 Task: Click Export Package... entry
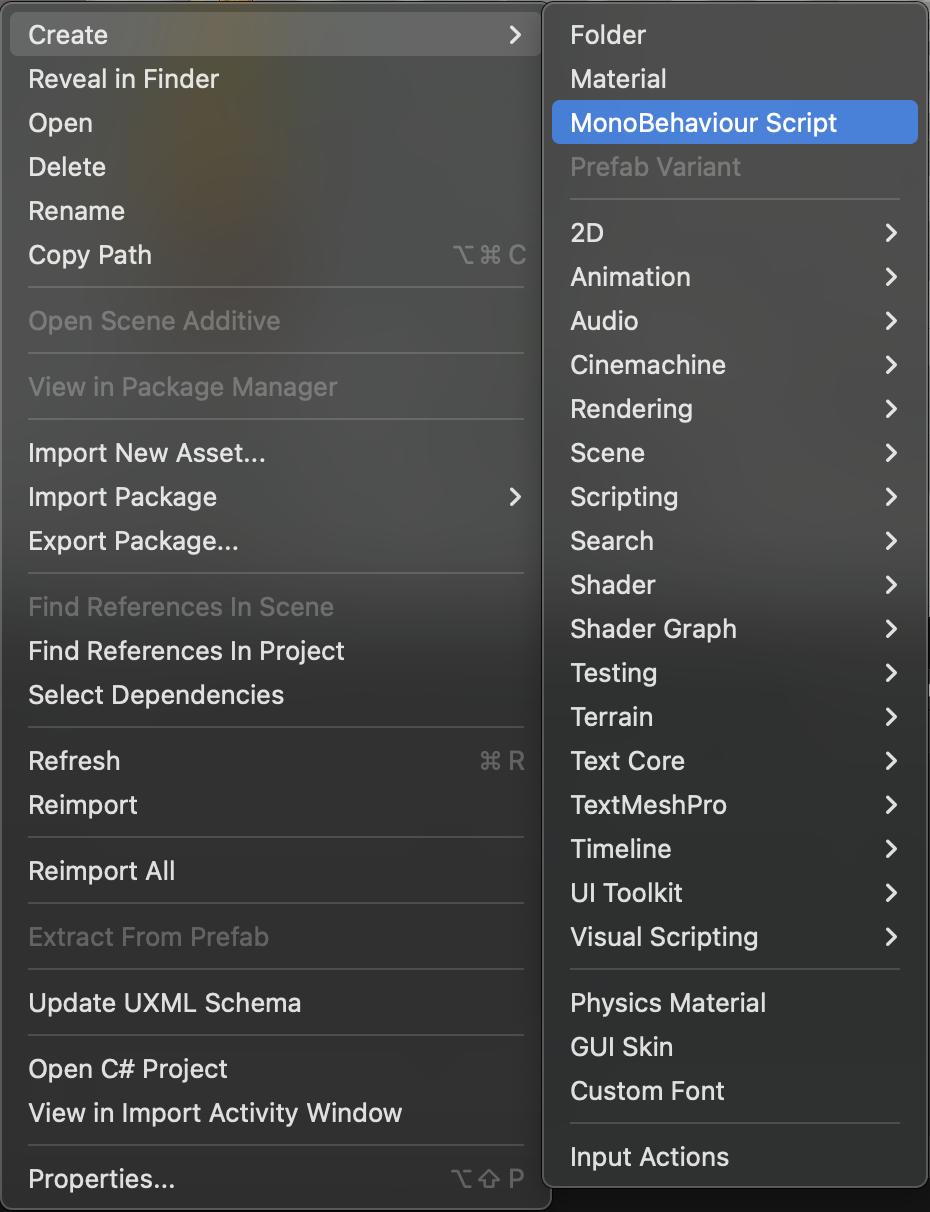coord(133,541)
